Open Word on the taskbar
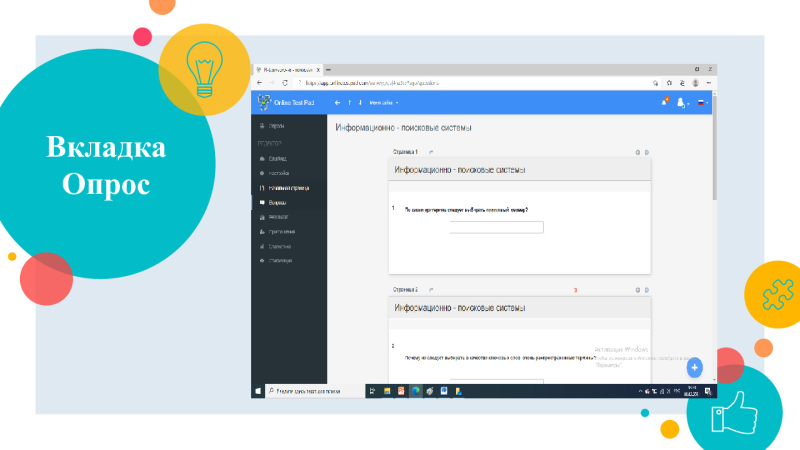Viewport: 800px width, 450px height. pyautogui.click(x=444, y=391)
